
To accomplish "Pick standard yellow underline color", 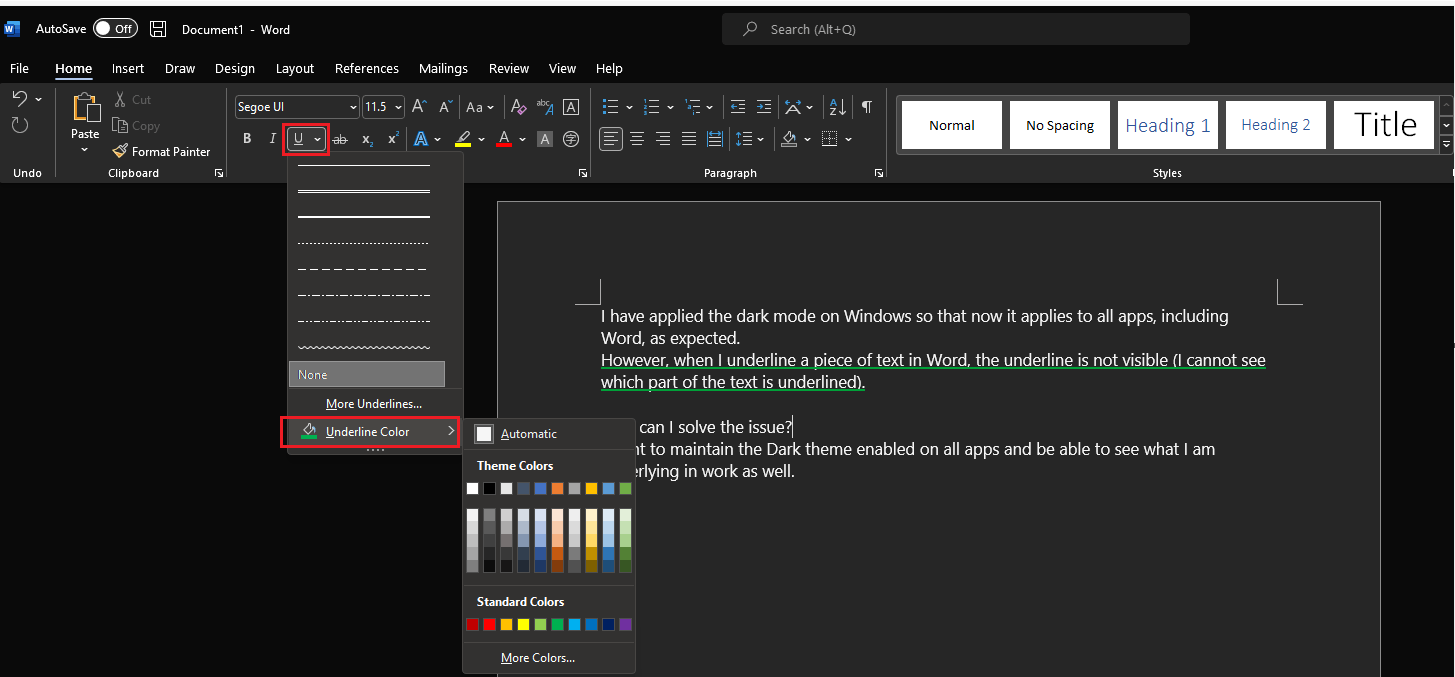I will (523, 624).
